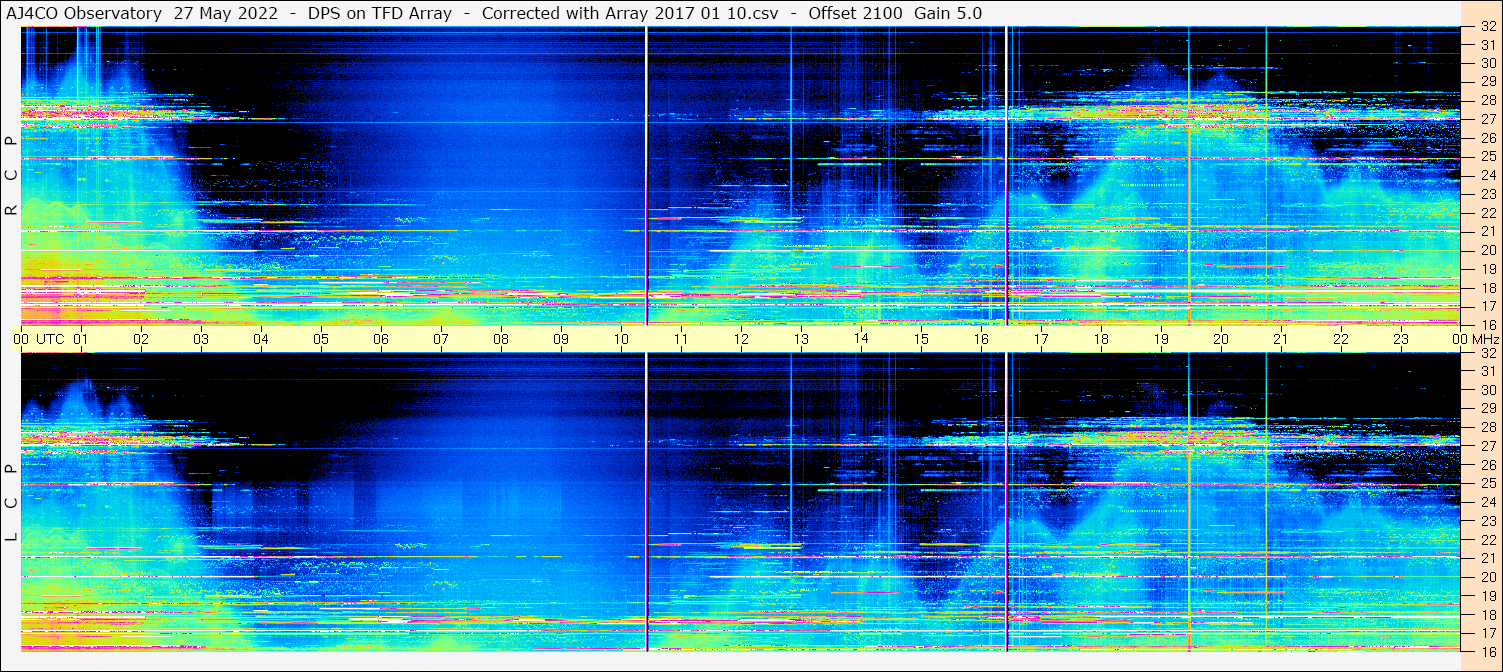
Task: Click the AJ4CO Observatory title text
Action: (x=85, y=13)
